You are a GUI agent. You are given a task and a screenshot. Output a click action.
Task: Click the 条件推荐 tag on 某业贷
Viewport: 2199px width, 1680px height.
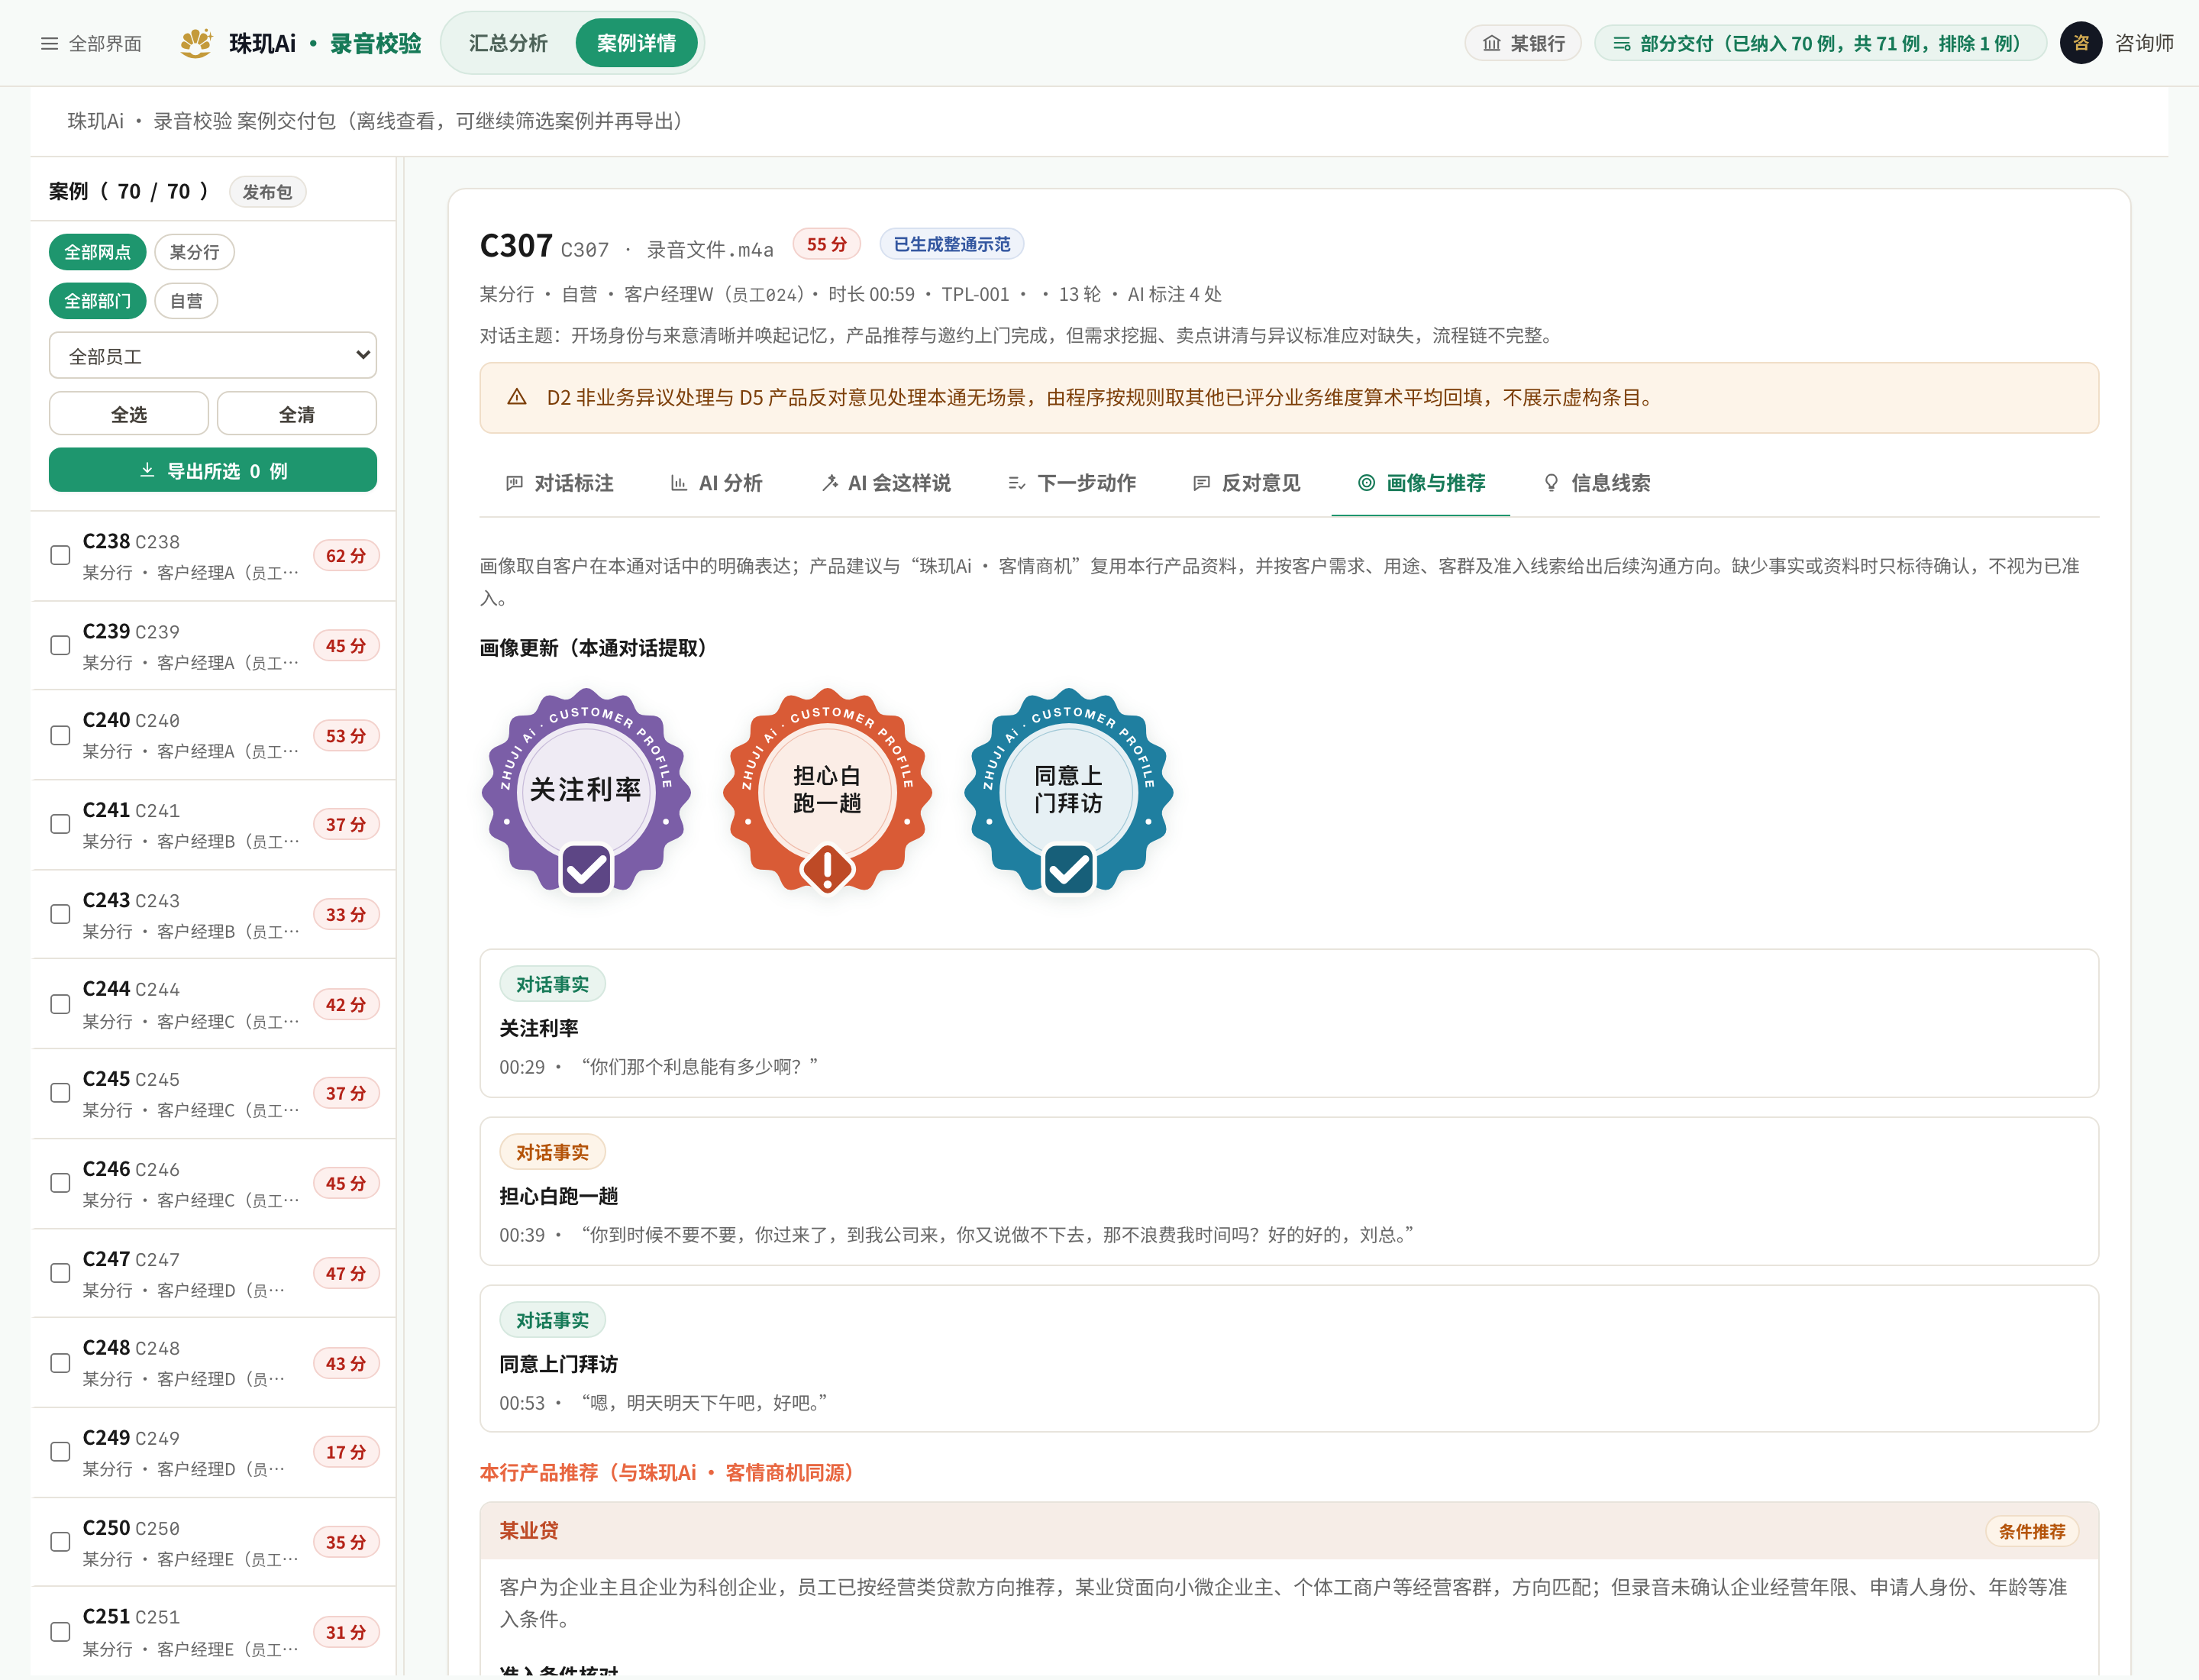[x=2031, y=1531]
